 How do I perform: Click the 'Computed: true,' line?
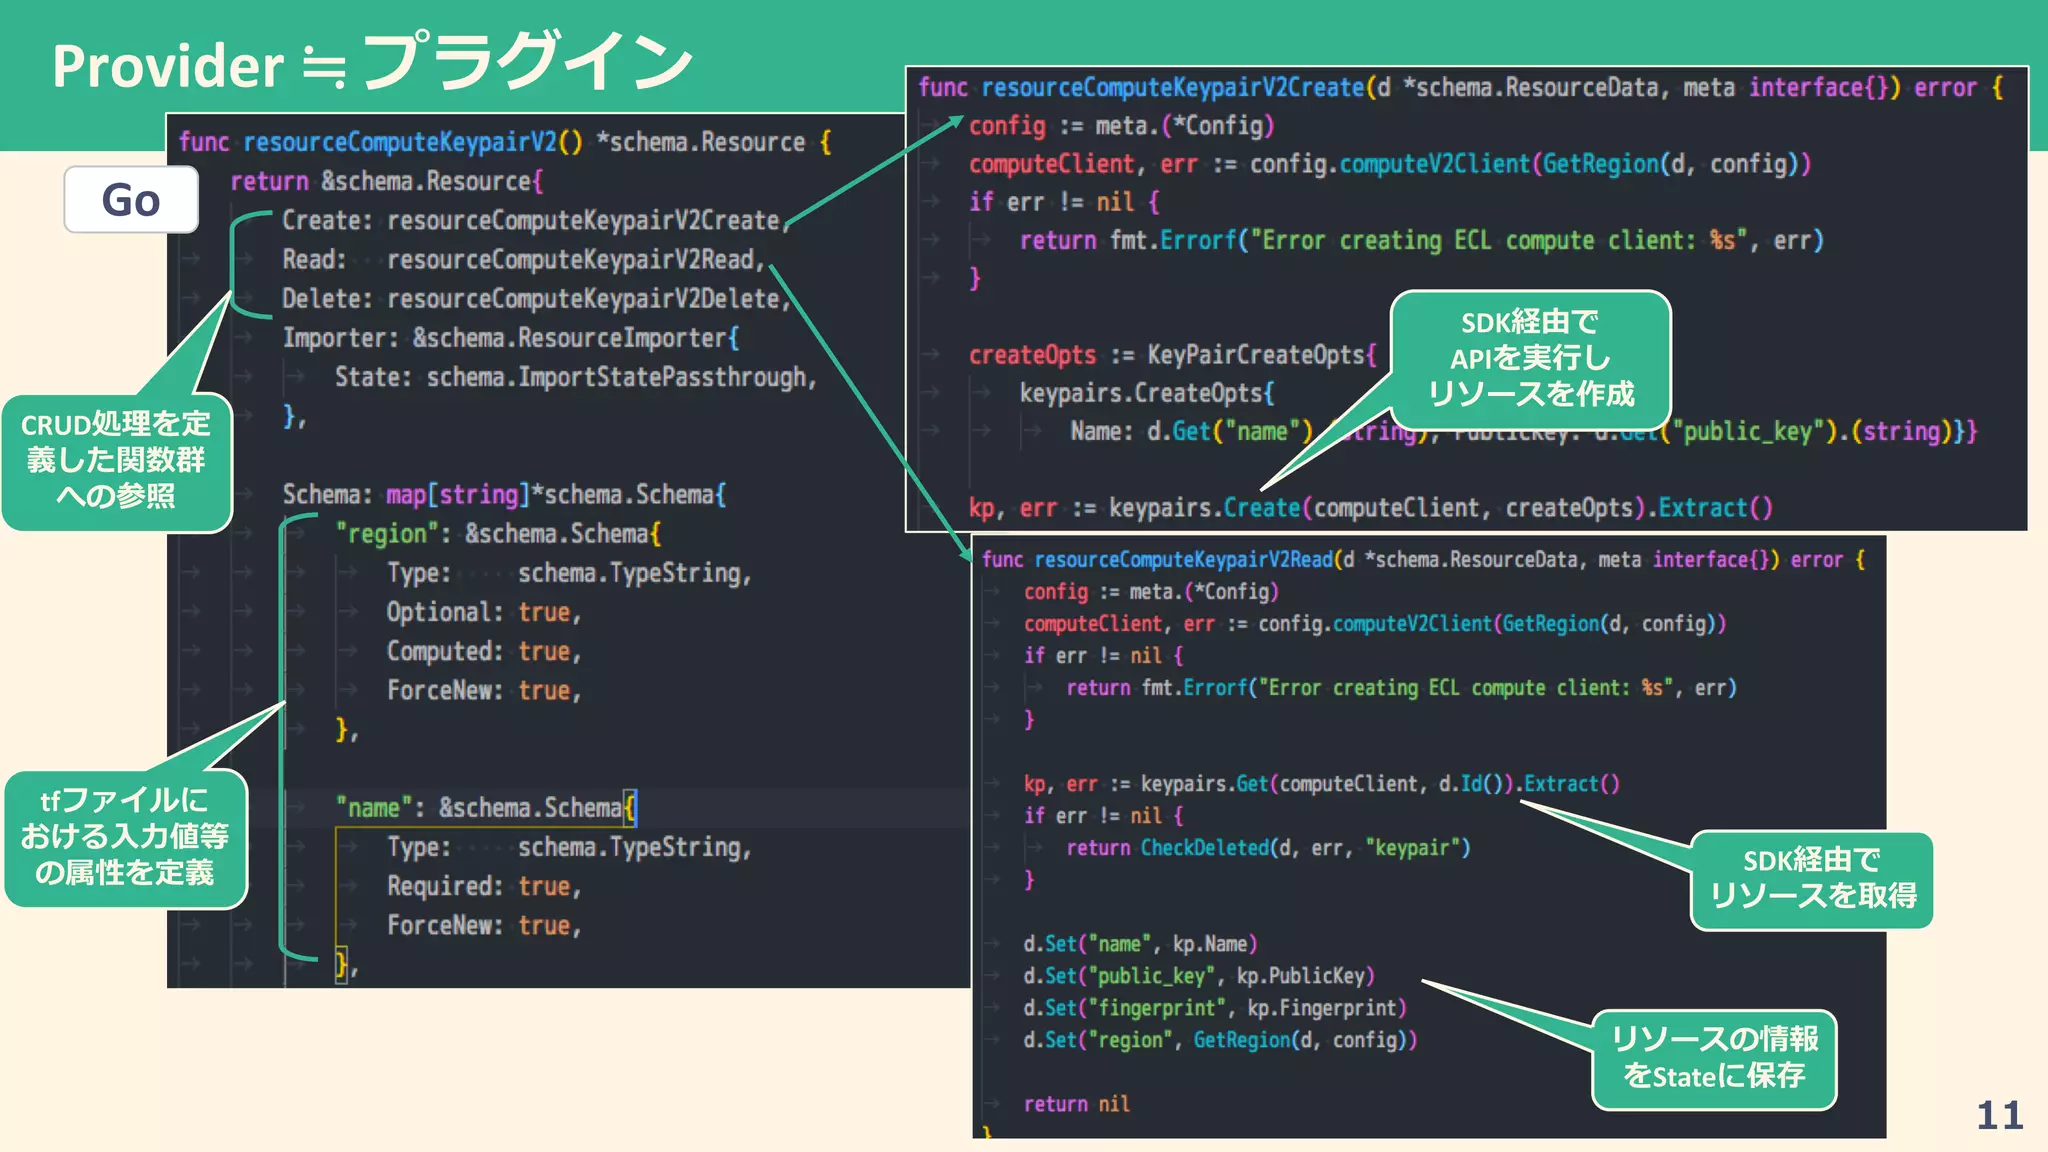click(484, 651)
